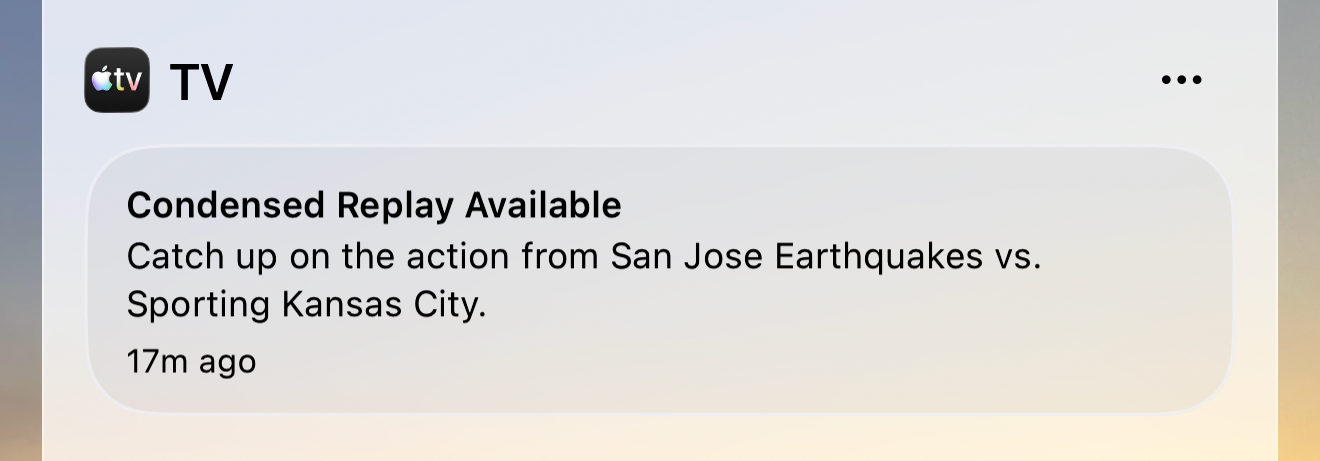Click the Apple TV app icon
1320x461 pixels.
click(117, 80)
